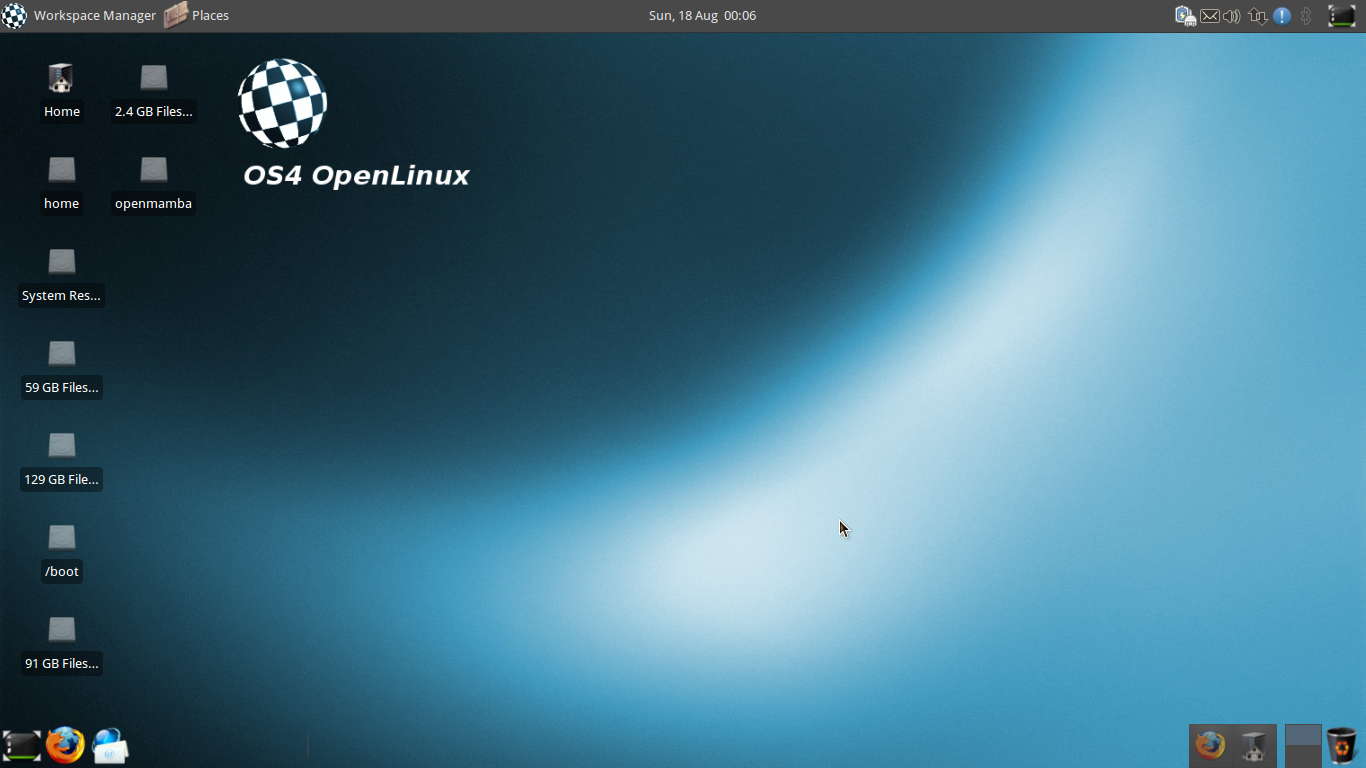Click the "openmamba" label text

pos(153,204)
